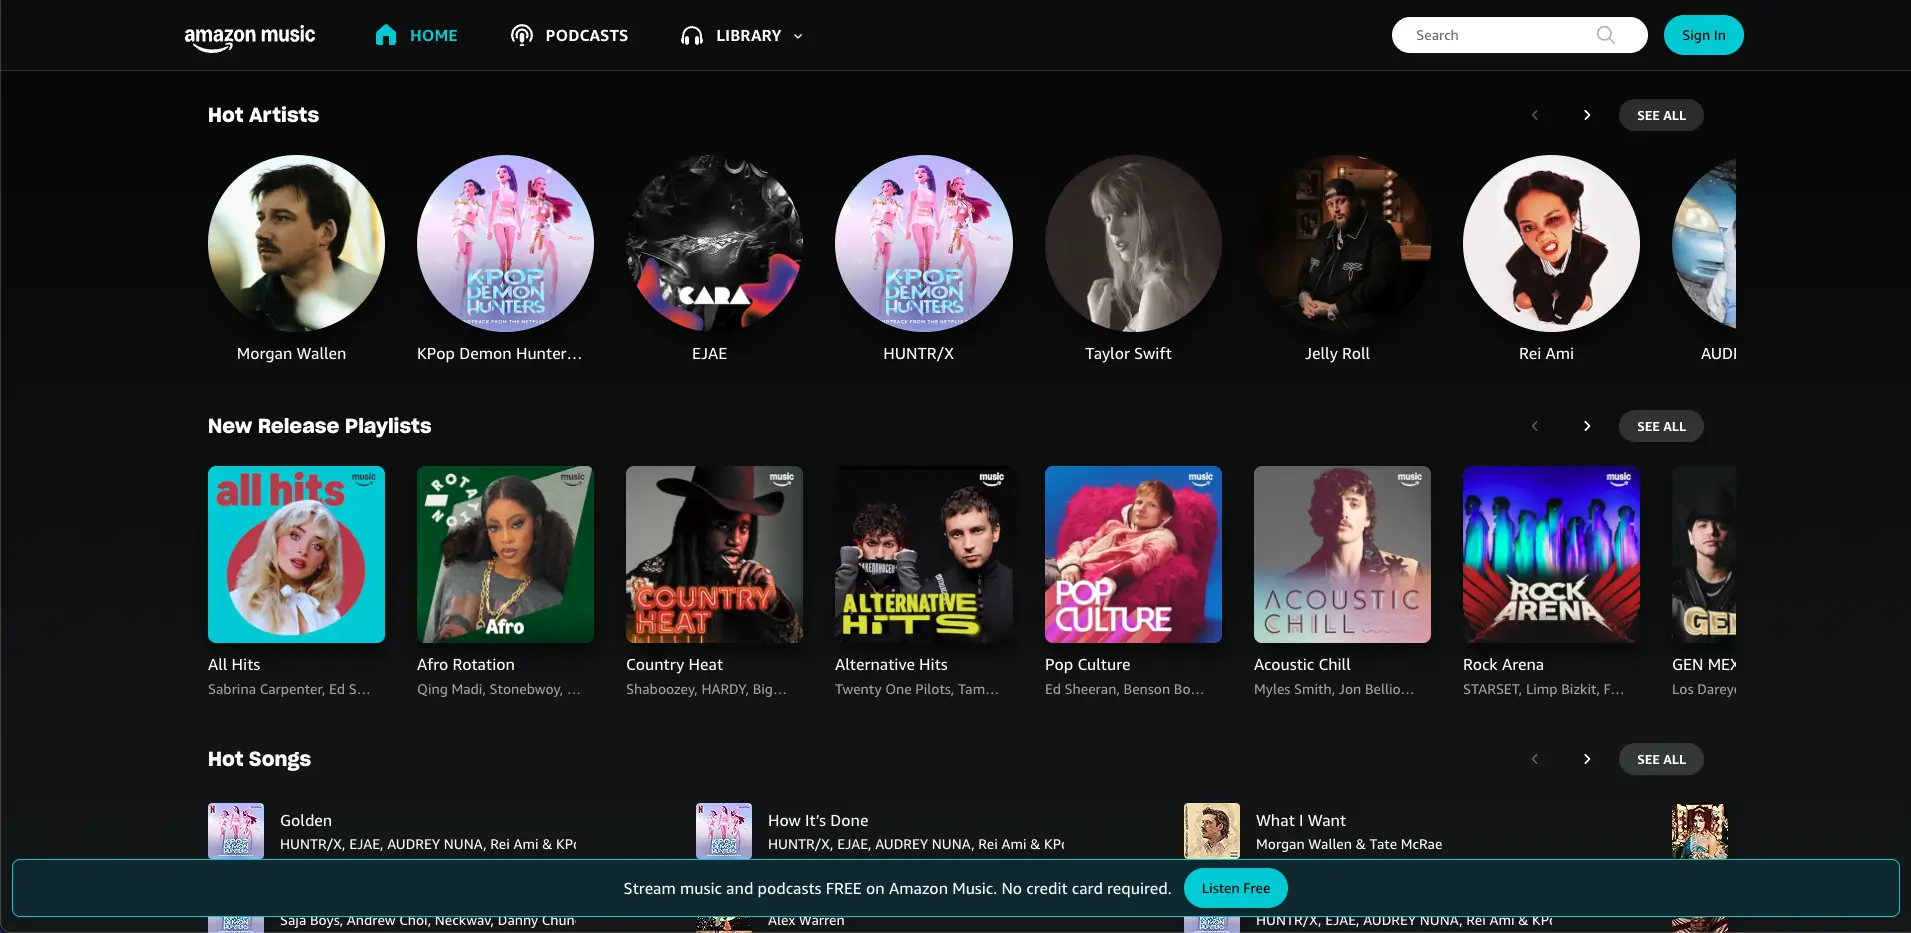Click the Podcasts broadcast icon
Viewport: 1911px width, 933px height.
521,36
